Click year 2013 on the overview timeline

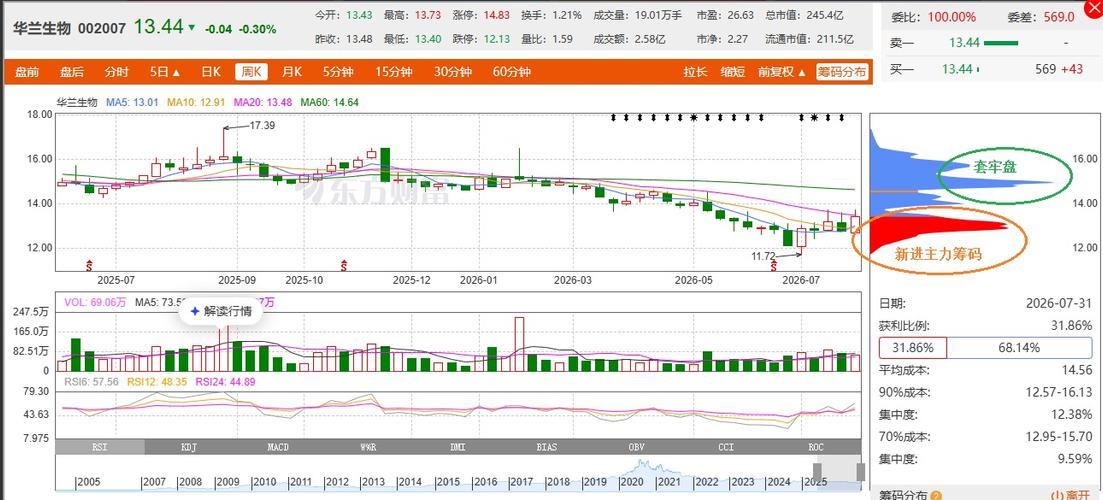(372, 482)
